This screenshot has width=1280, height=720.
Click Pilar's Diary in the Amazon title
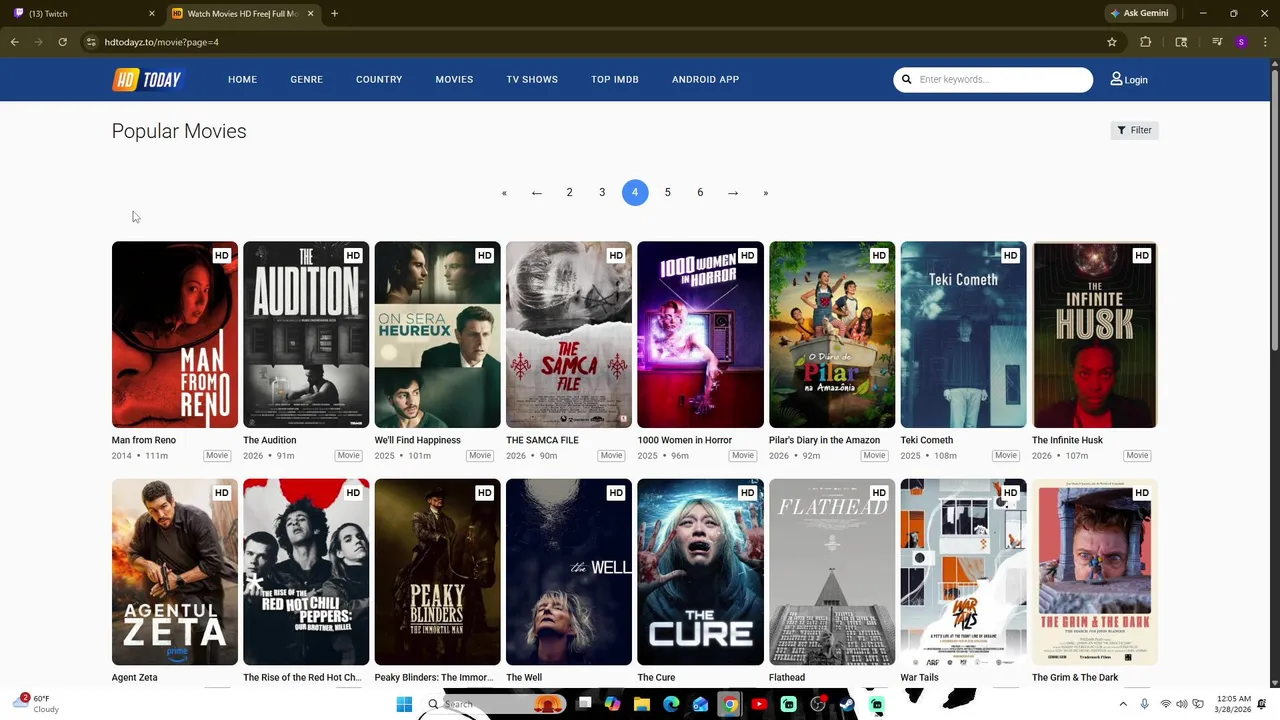click(824, 440)
